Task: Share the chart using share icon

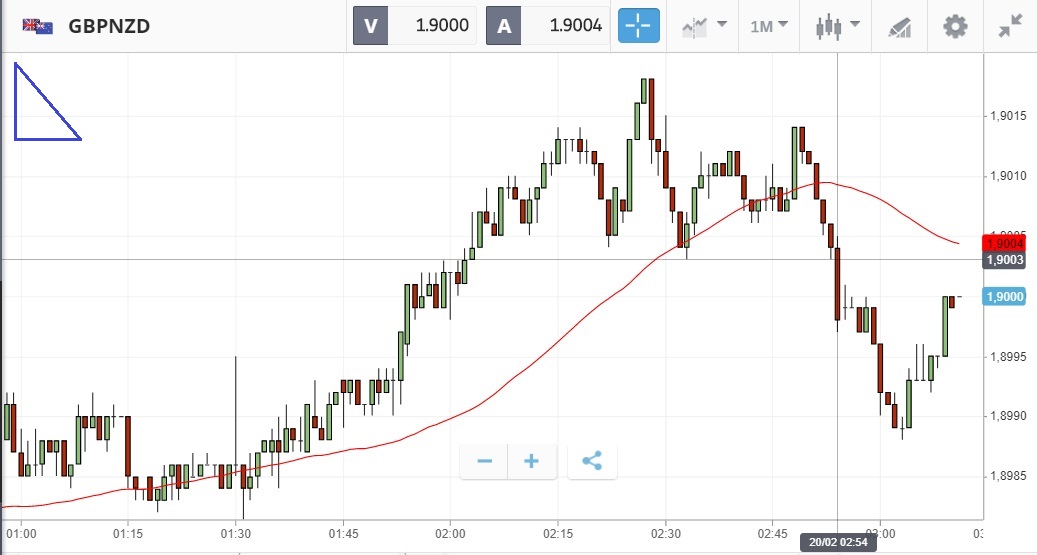Action: point(592,461)
